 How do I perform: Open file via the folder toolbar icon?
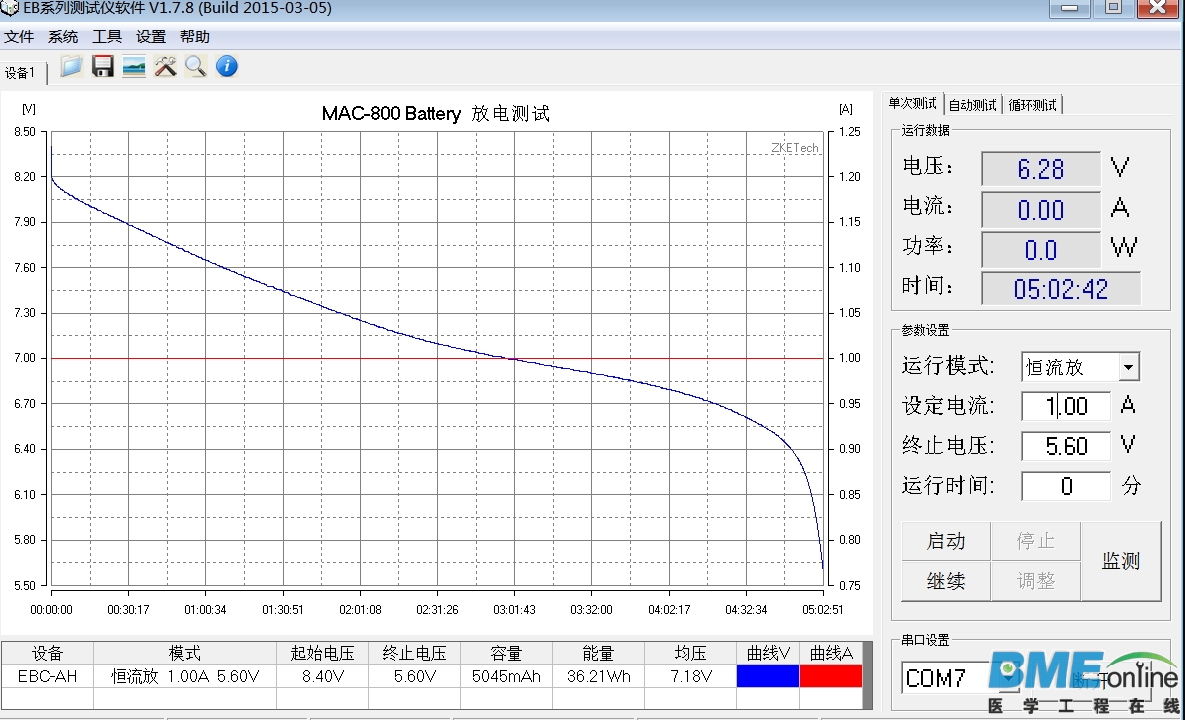click(71, 66)
